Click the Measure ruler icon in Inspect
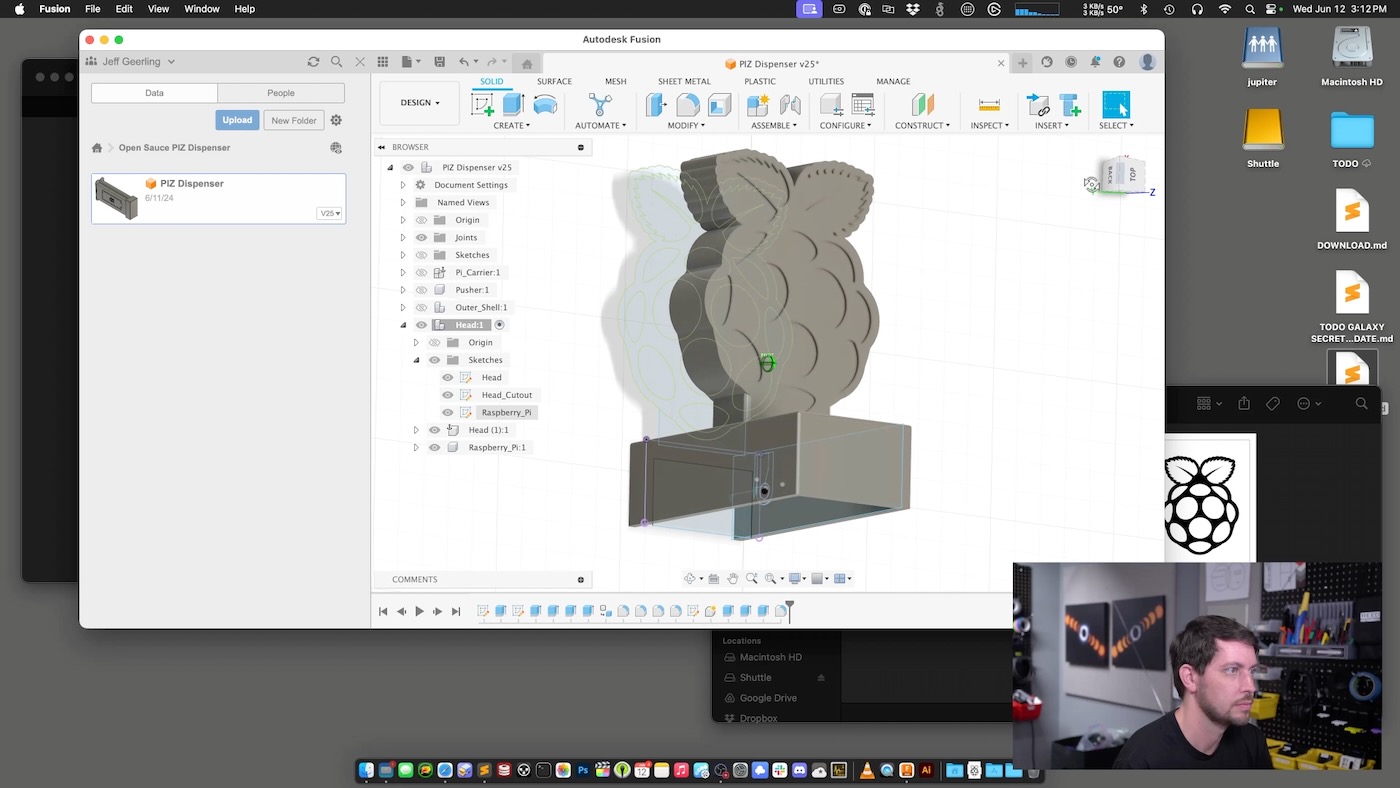 pyautogui.click(x=989, y=104)
